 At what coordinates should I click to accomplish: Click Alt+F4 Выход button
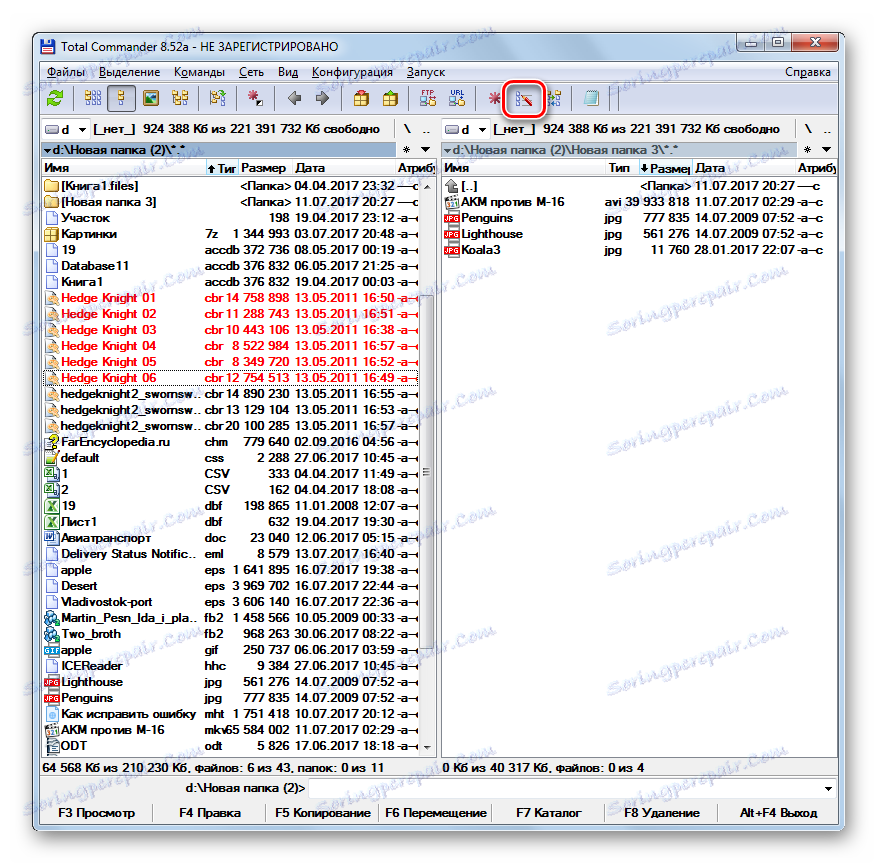pyautogui.click(x=778, y=813)
